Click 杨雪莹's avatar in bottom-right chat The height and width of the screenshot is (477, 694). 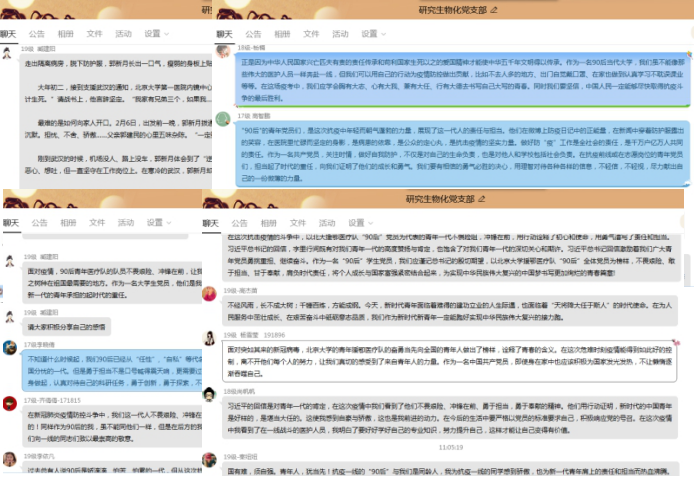point(210,336)
